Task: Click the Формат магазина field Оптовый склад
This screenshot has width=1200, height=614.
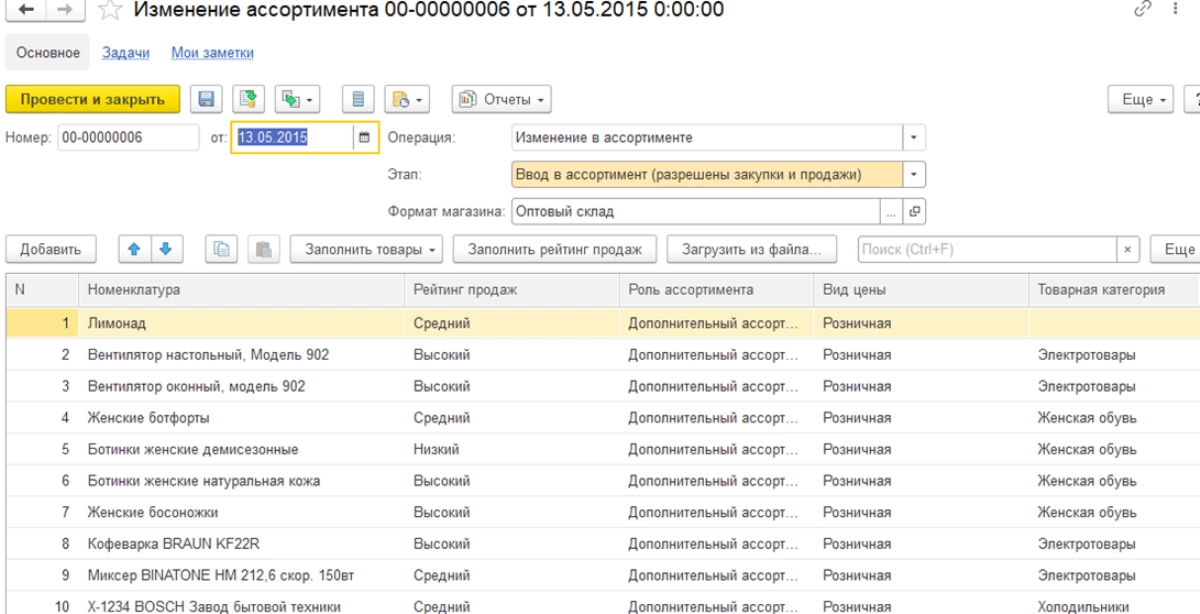Action: (696, 212)
